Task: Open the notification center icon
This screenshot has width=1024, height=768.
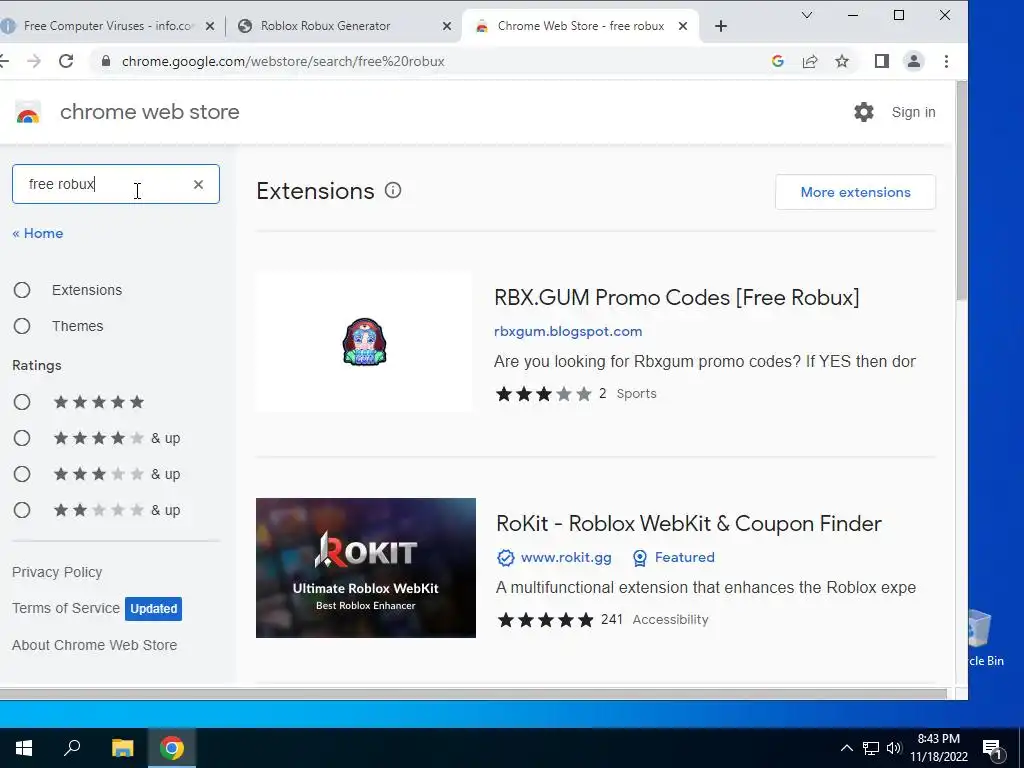Action: [992, 749]
